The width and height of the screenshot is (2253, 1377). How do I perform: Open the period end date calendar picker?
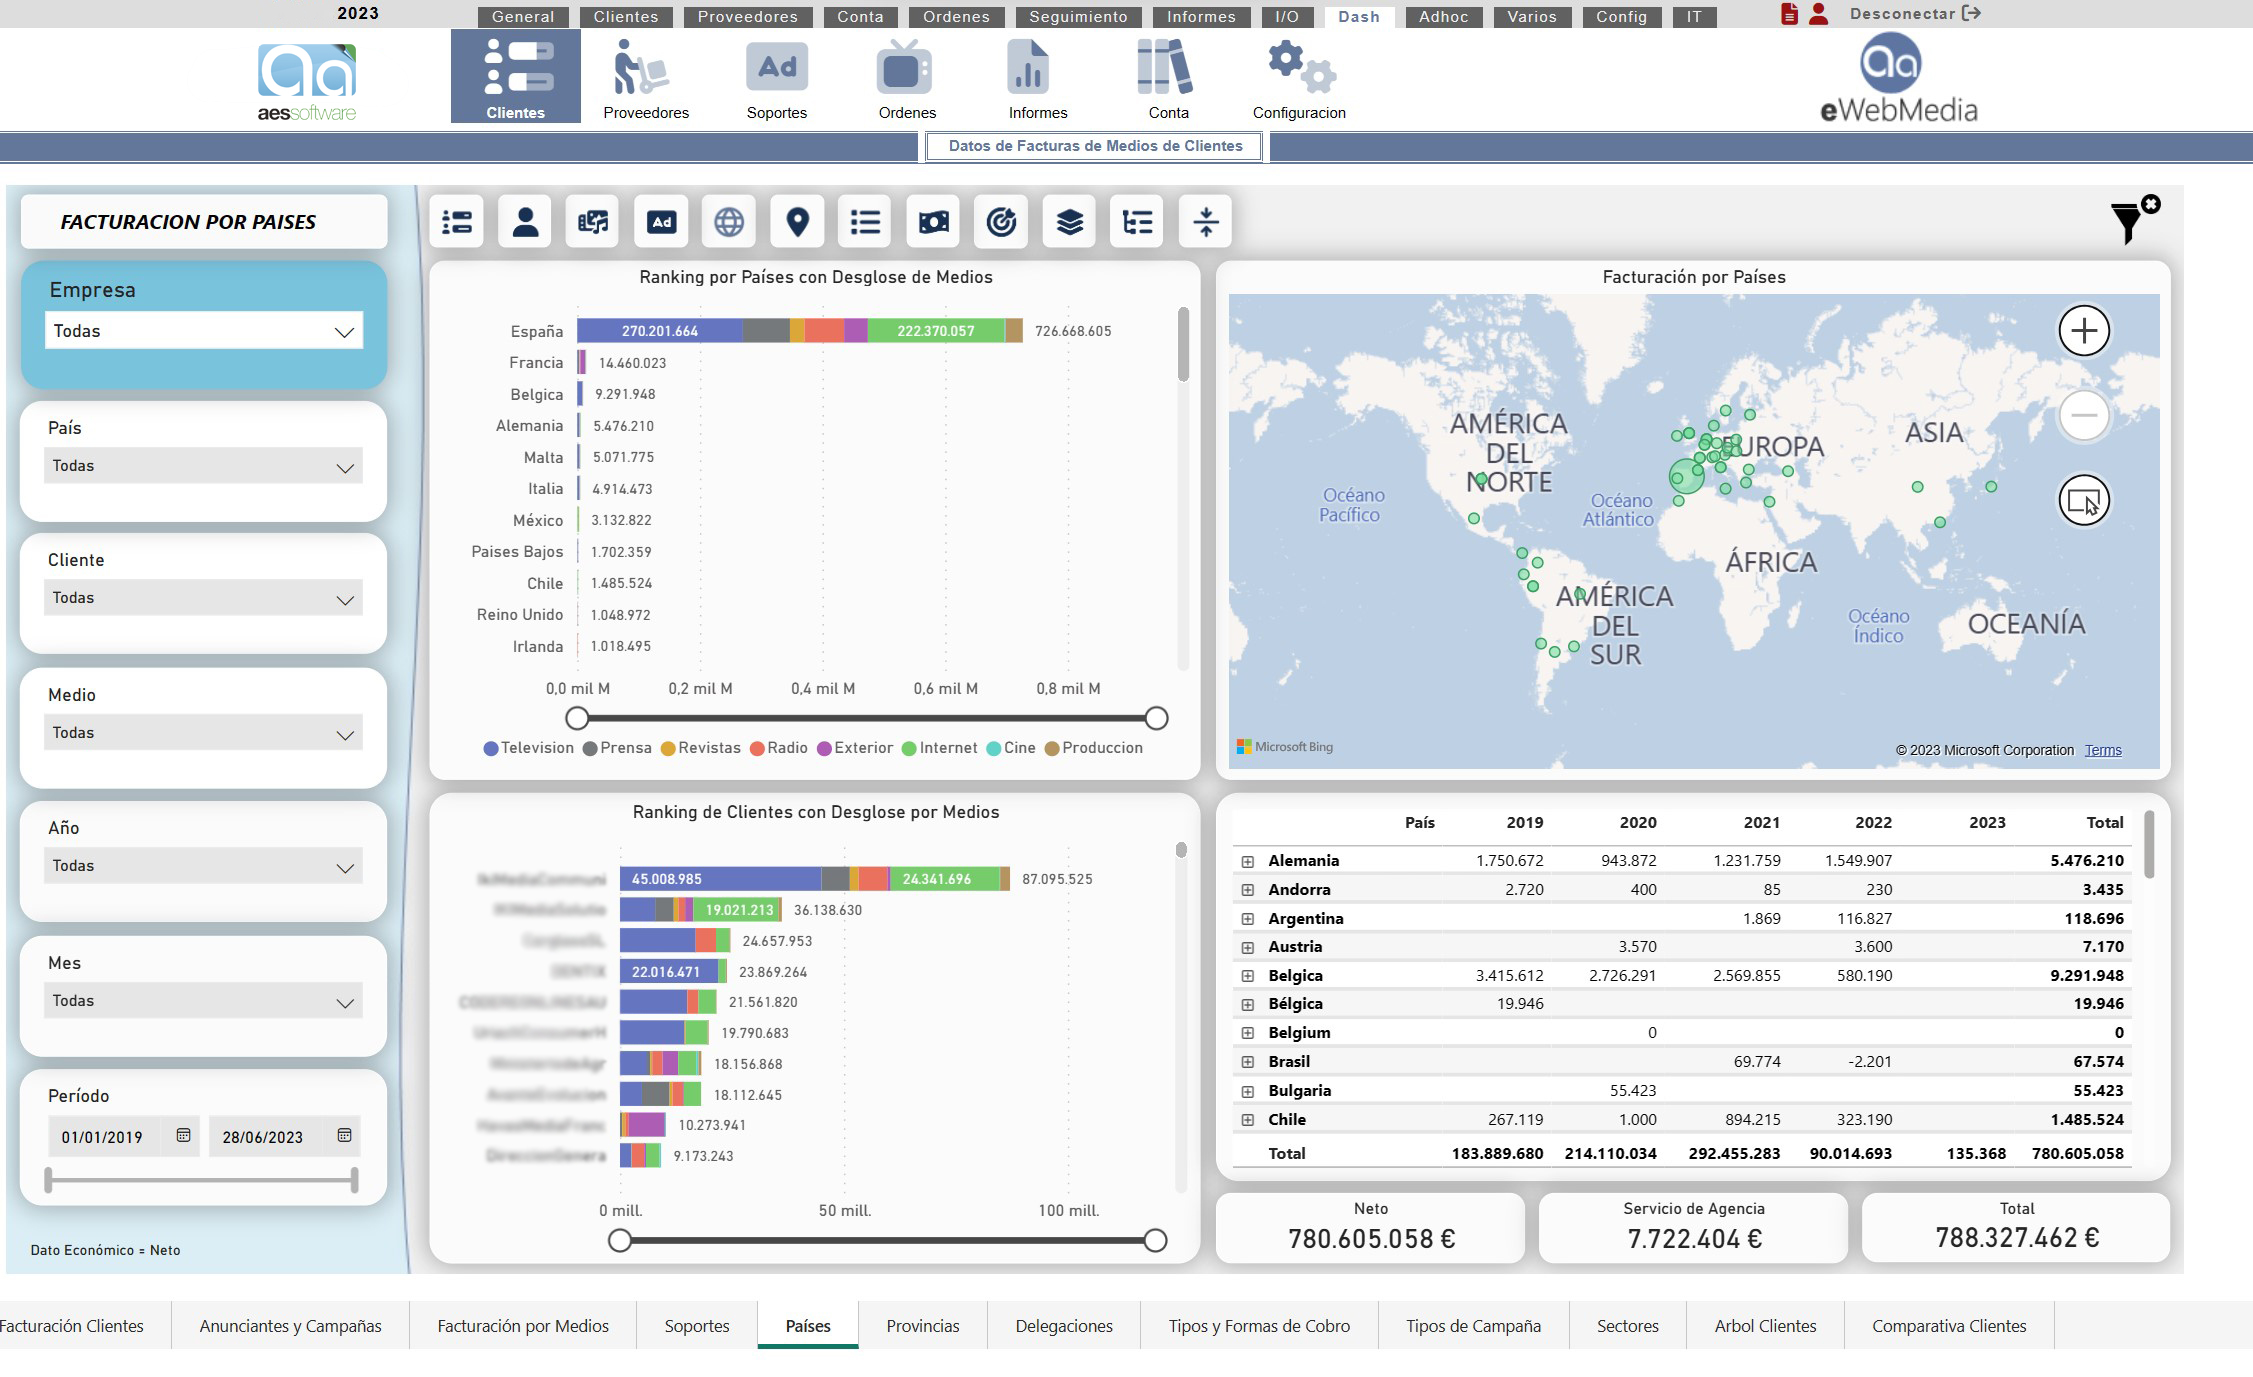pyautogui.click(x=344, y=1135)
